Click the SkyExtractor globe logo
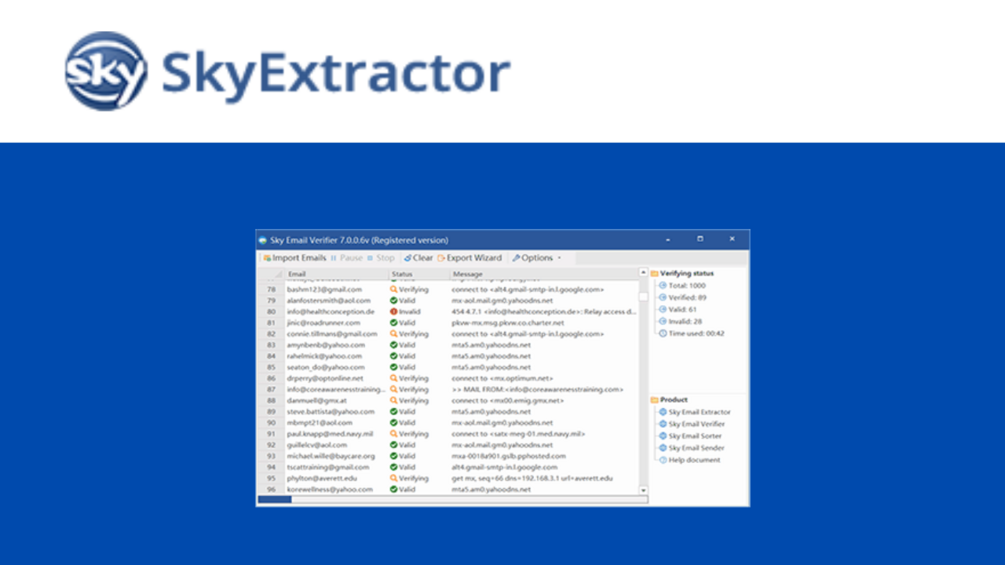Screen dimensions: 1005x565 [x=106, y=71]
